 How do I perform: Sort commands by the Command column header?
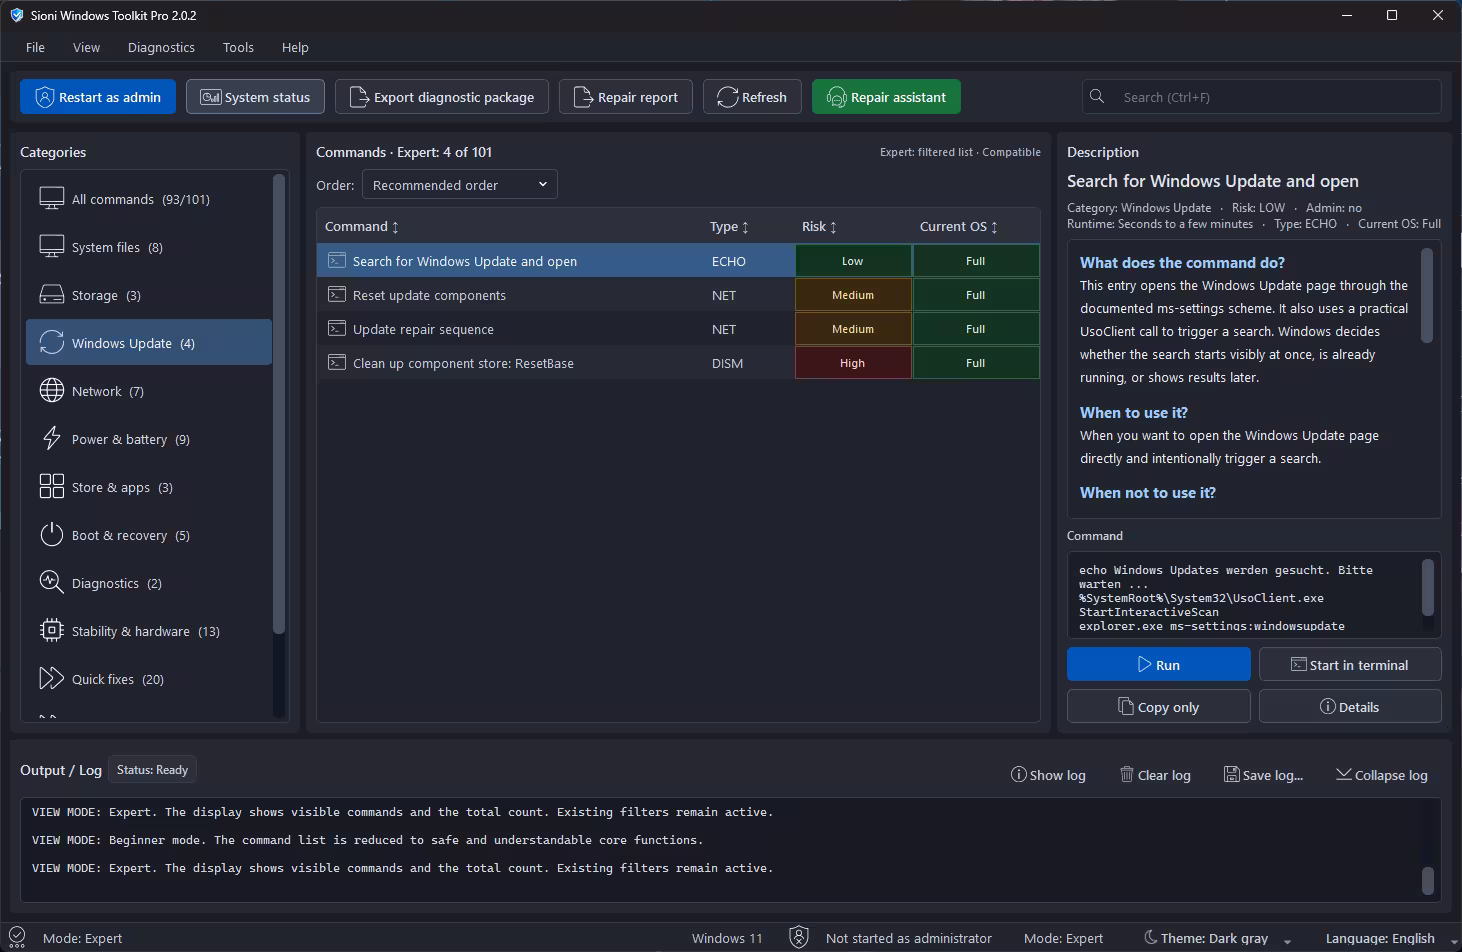(362, 227)
